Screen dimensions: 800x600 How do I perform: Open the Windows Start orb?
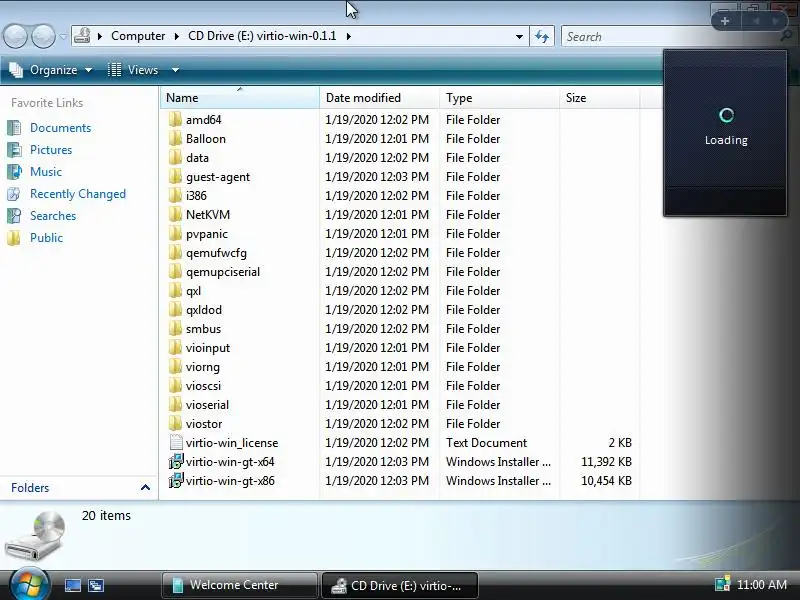(29, 585)
